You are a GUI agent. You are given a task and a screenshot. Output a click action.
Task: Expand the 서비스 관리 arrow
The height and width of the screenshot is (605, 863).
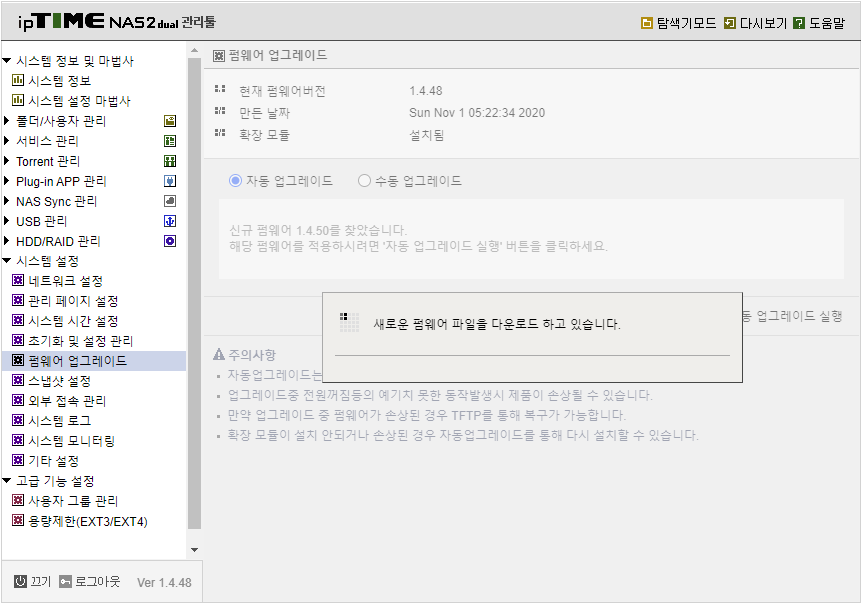click(7, 140)
